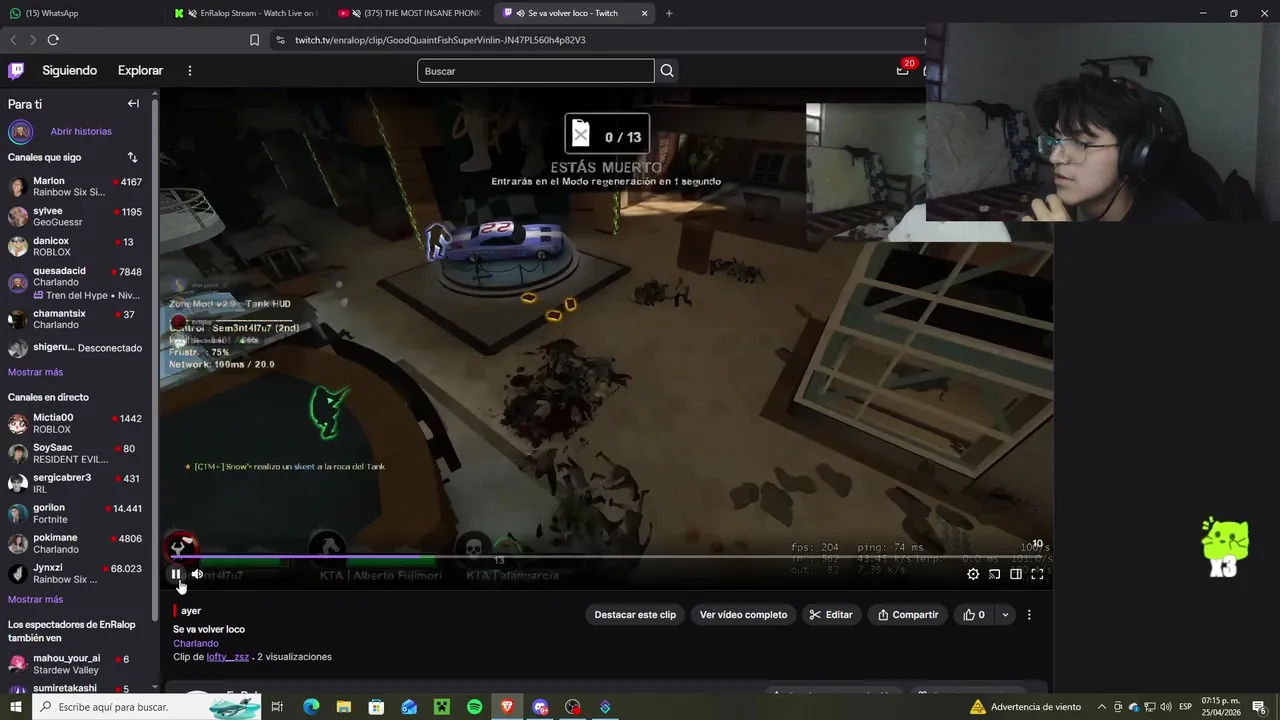The height and width of the screenshot is (720, 1280).
Task: Open Abrir historias
Action: click(81, 131)
